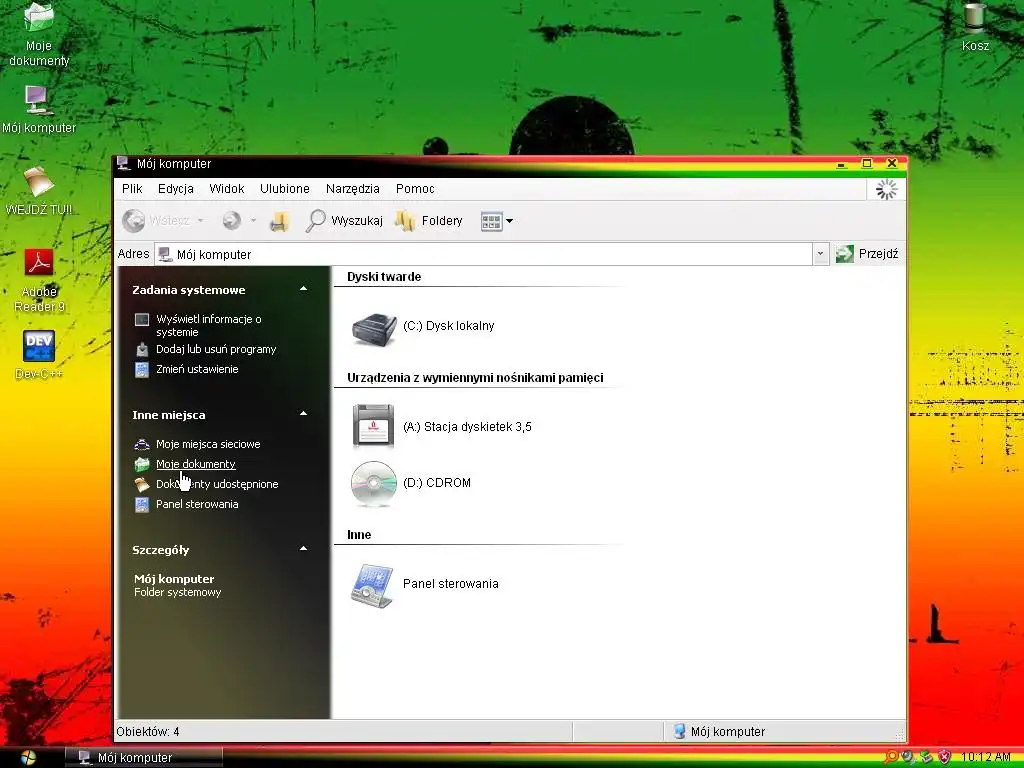Collapse the Zadania systemowe section
The width and height of the screenshot is (1024, 768).
tap(304, 289)
